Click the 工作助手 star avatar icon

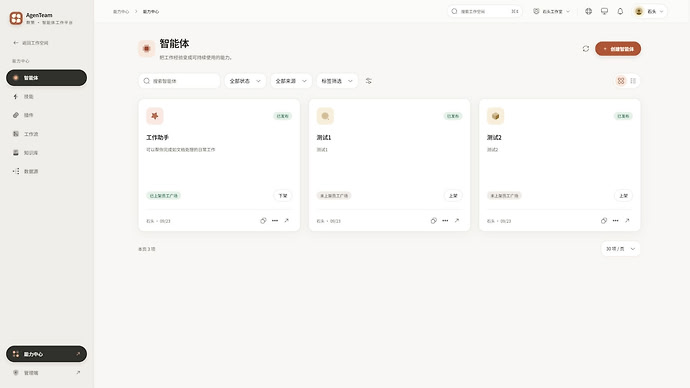155,116
